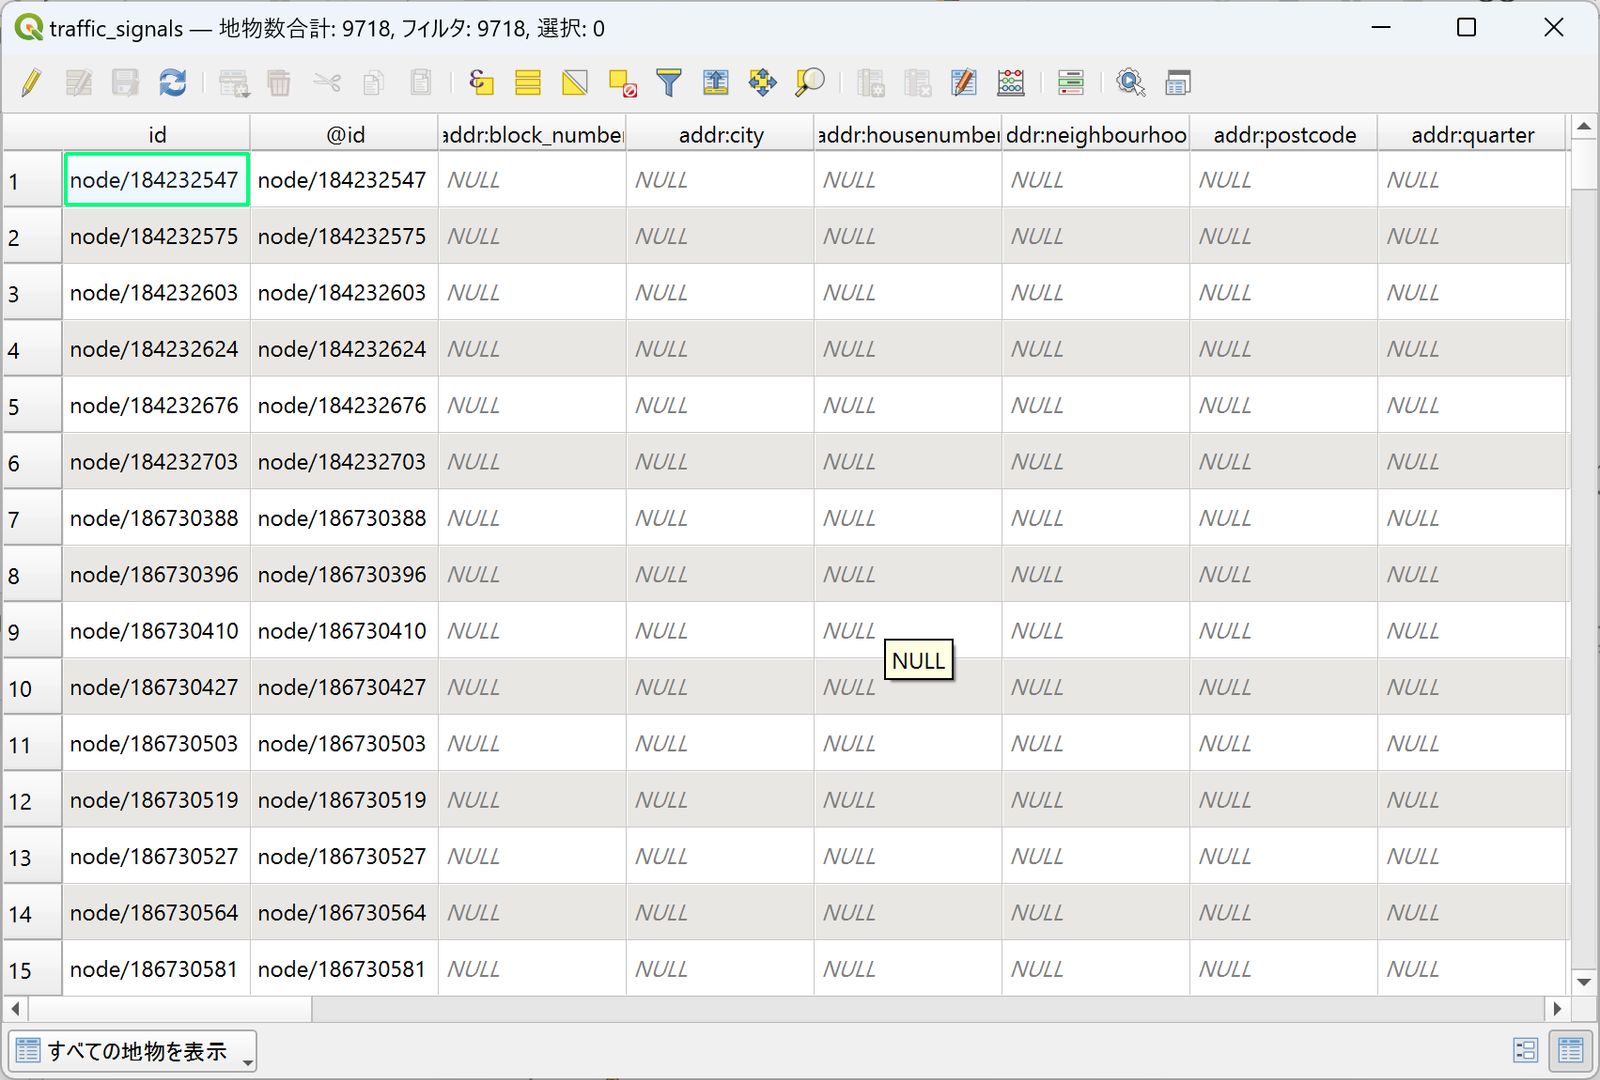Toggle editing mode with the pencil icon
Viewport: 1600px width, 1080px height.
tap(31, 83)
